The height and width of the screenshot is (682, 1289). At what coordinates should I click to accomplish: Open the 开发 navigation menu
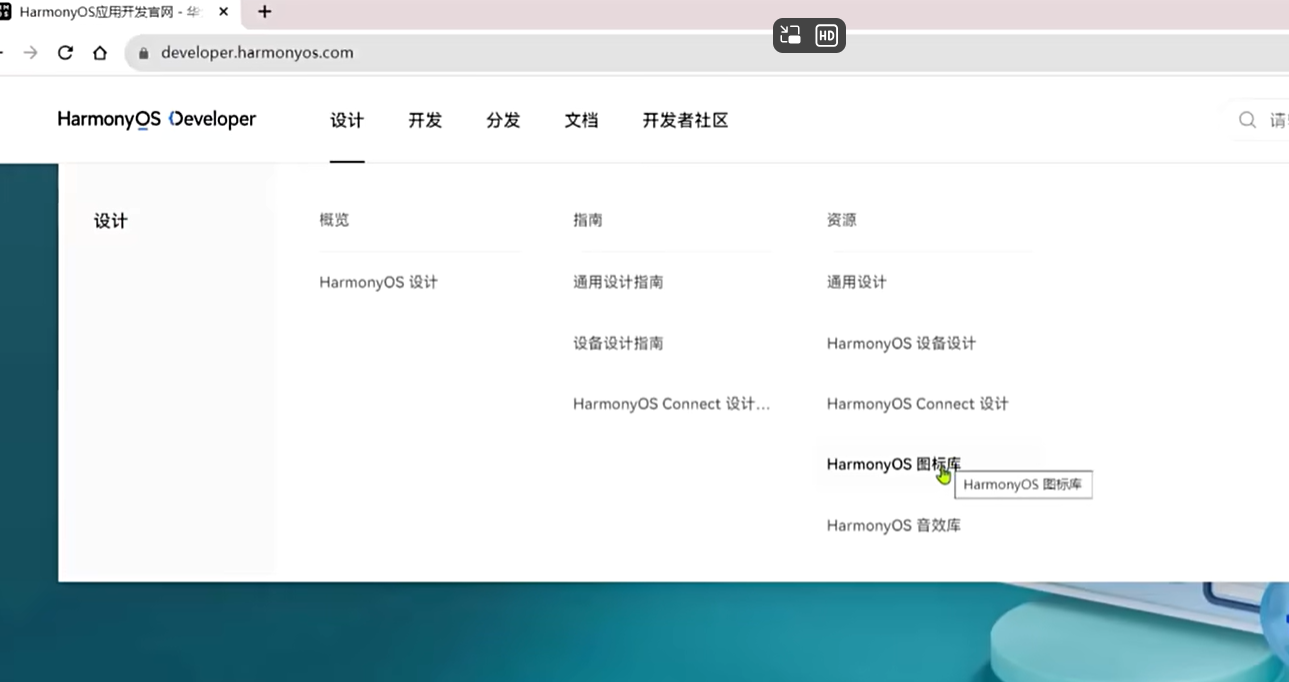click(425, 121)
